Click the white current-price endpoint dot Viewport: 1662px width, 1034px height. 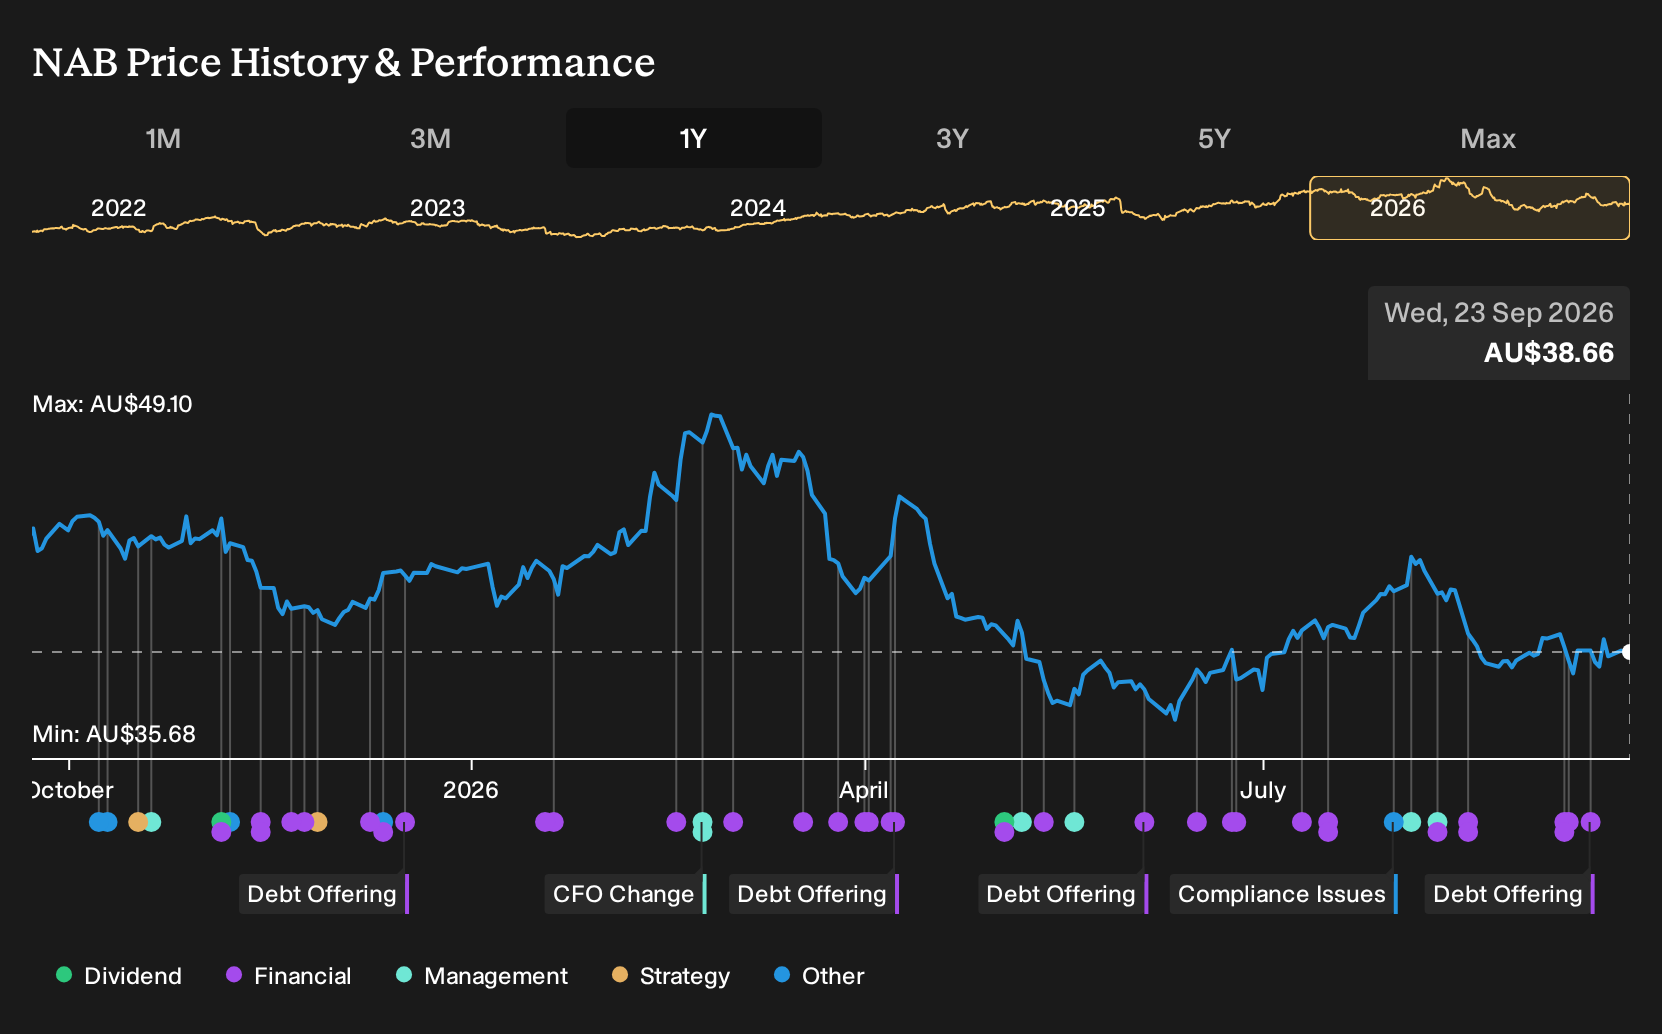[1628, 652]
